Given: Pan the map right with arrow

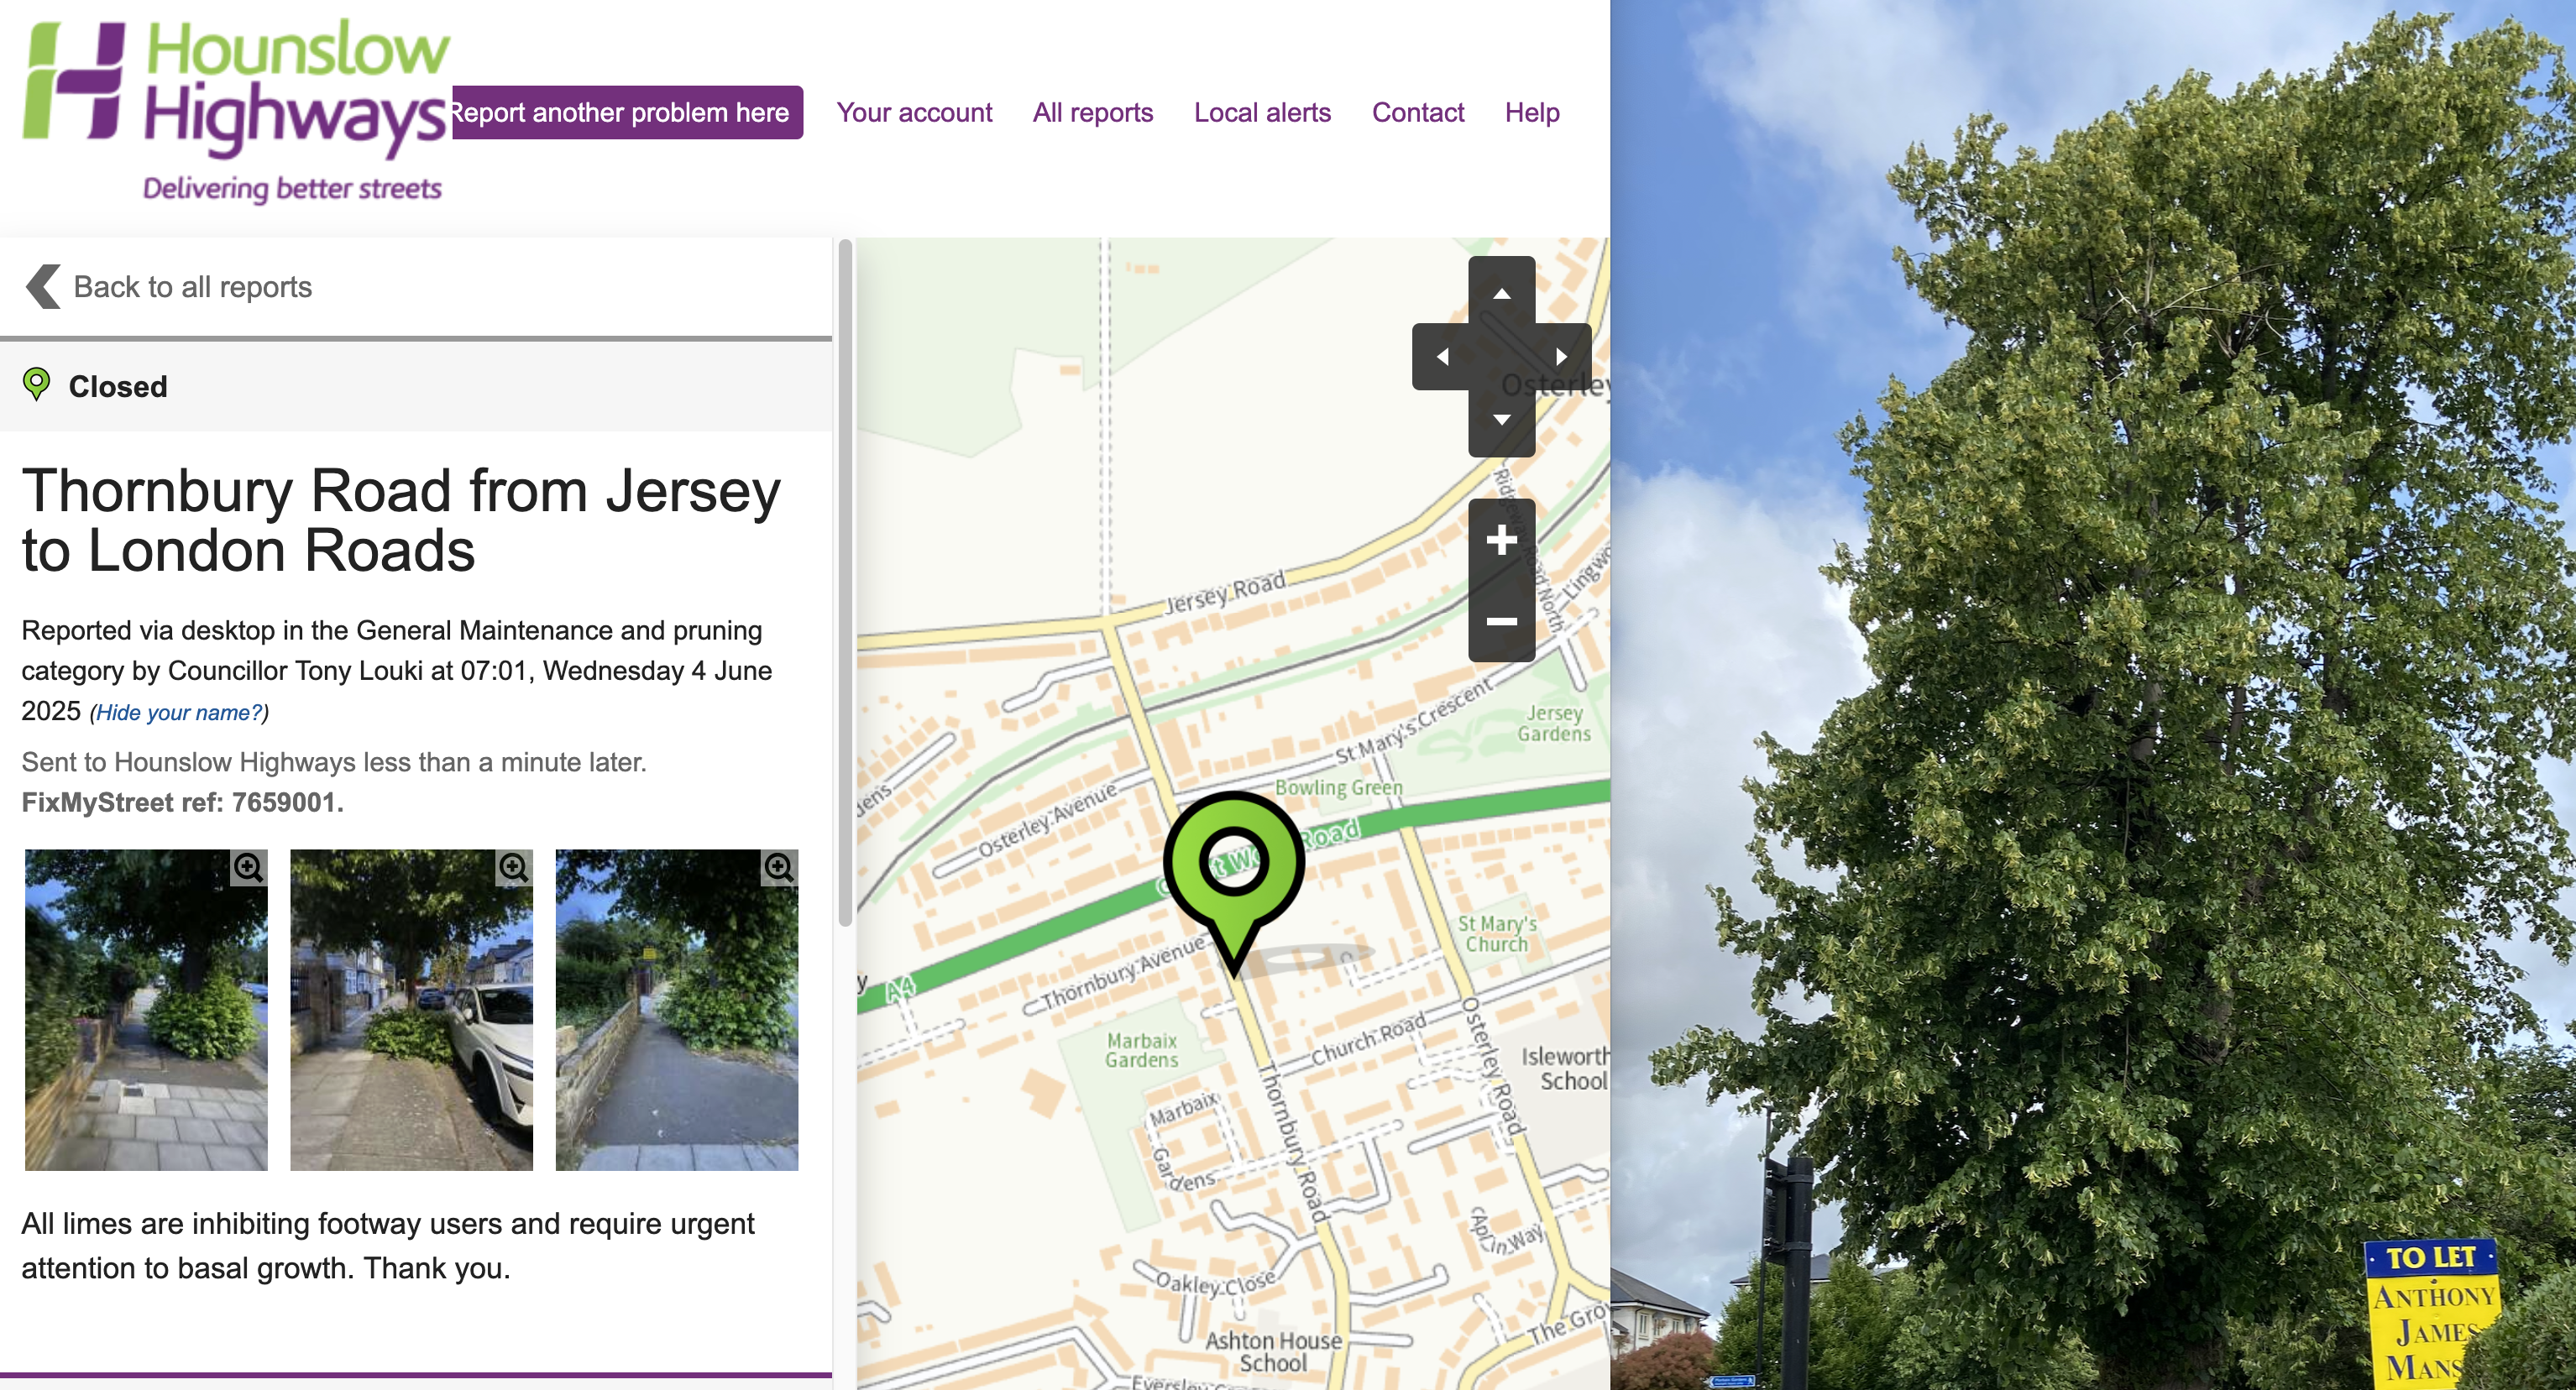Looking at the screenshot, I should click(x=1560, y=356).
